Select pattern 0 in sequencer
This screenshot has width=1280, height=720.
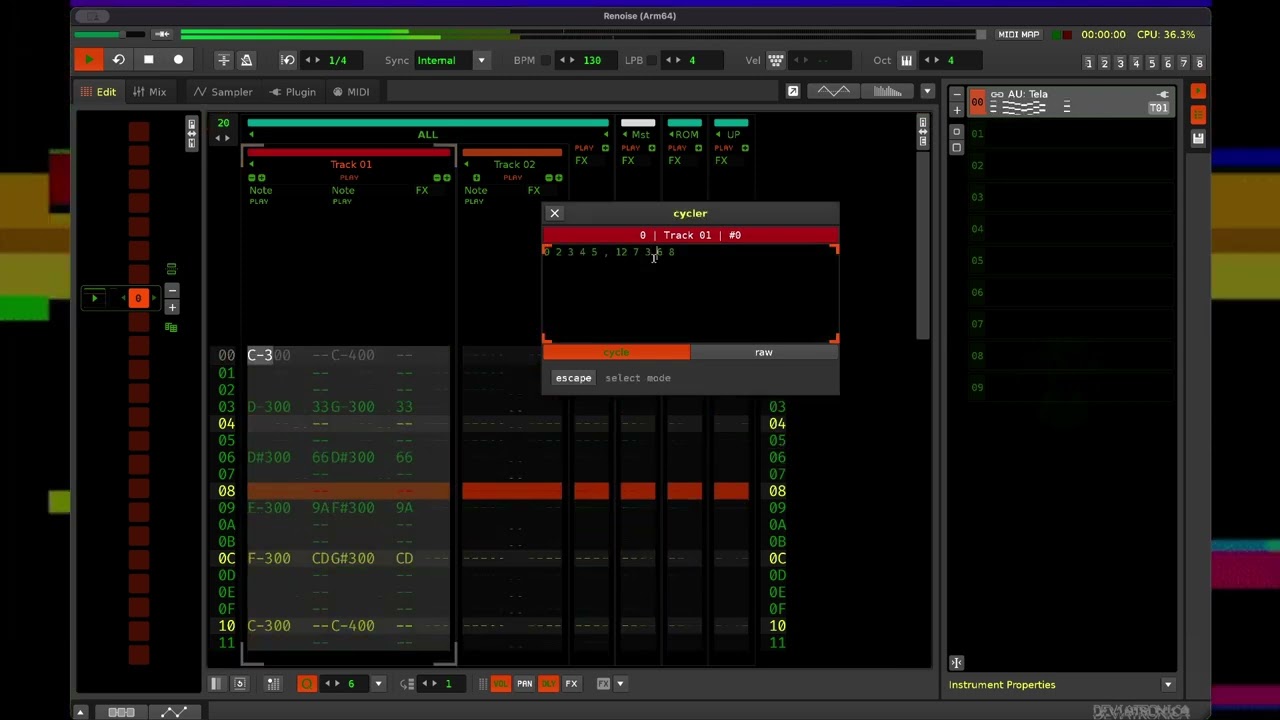(x=138, y=298)
